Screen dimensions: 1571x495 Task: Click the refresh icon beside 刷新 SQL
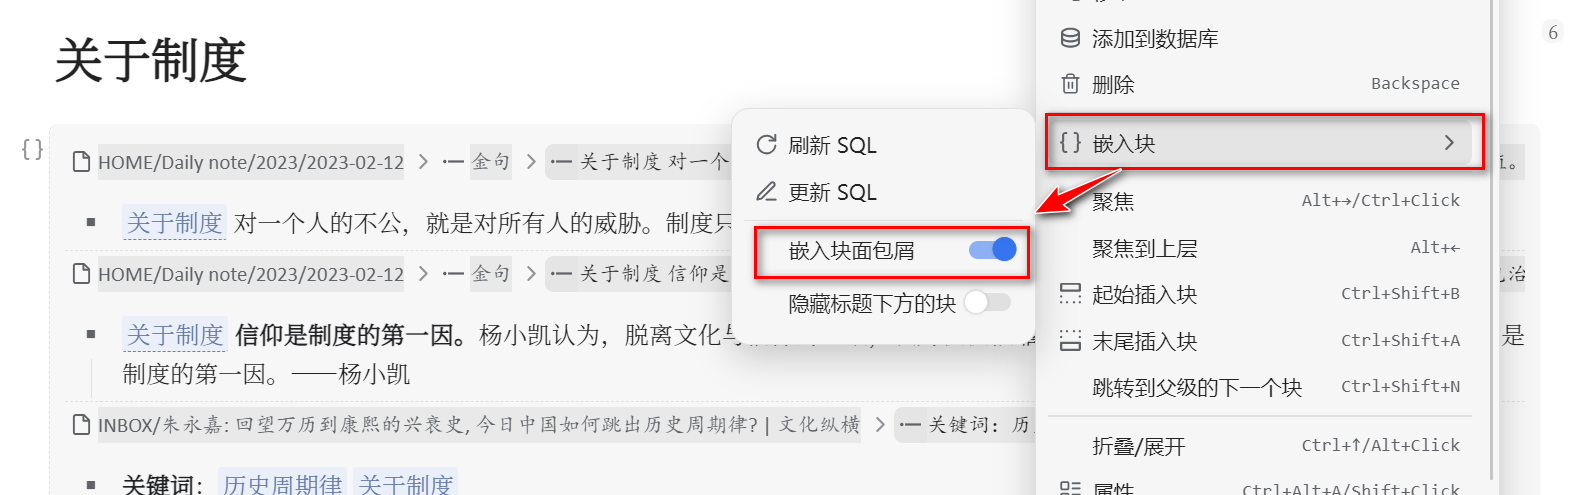767,145
